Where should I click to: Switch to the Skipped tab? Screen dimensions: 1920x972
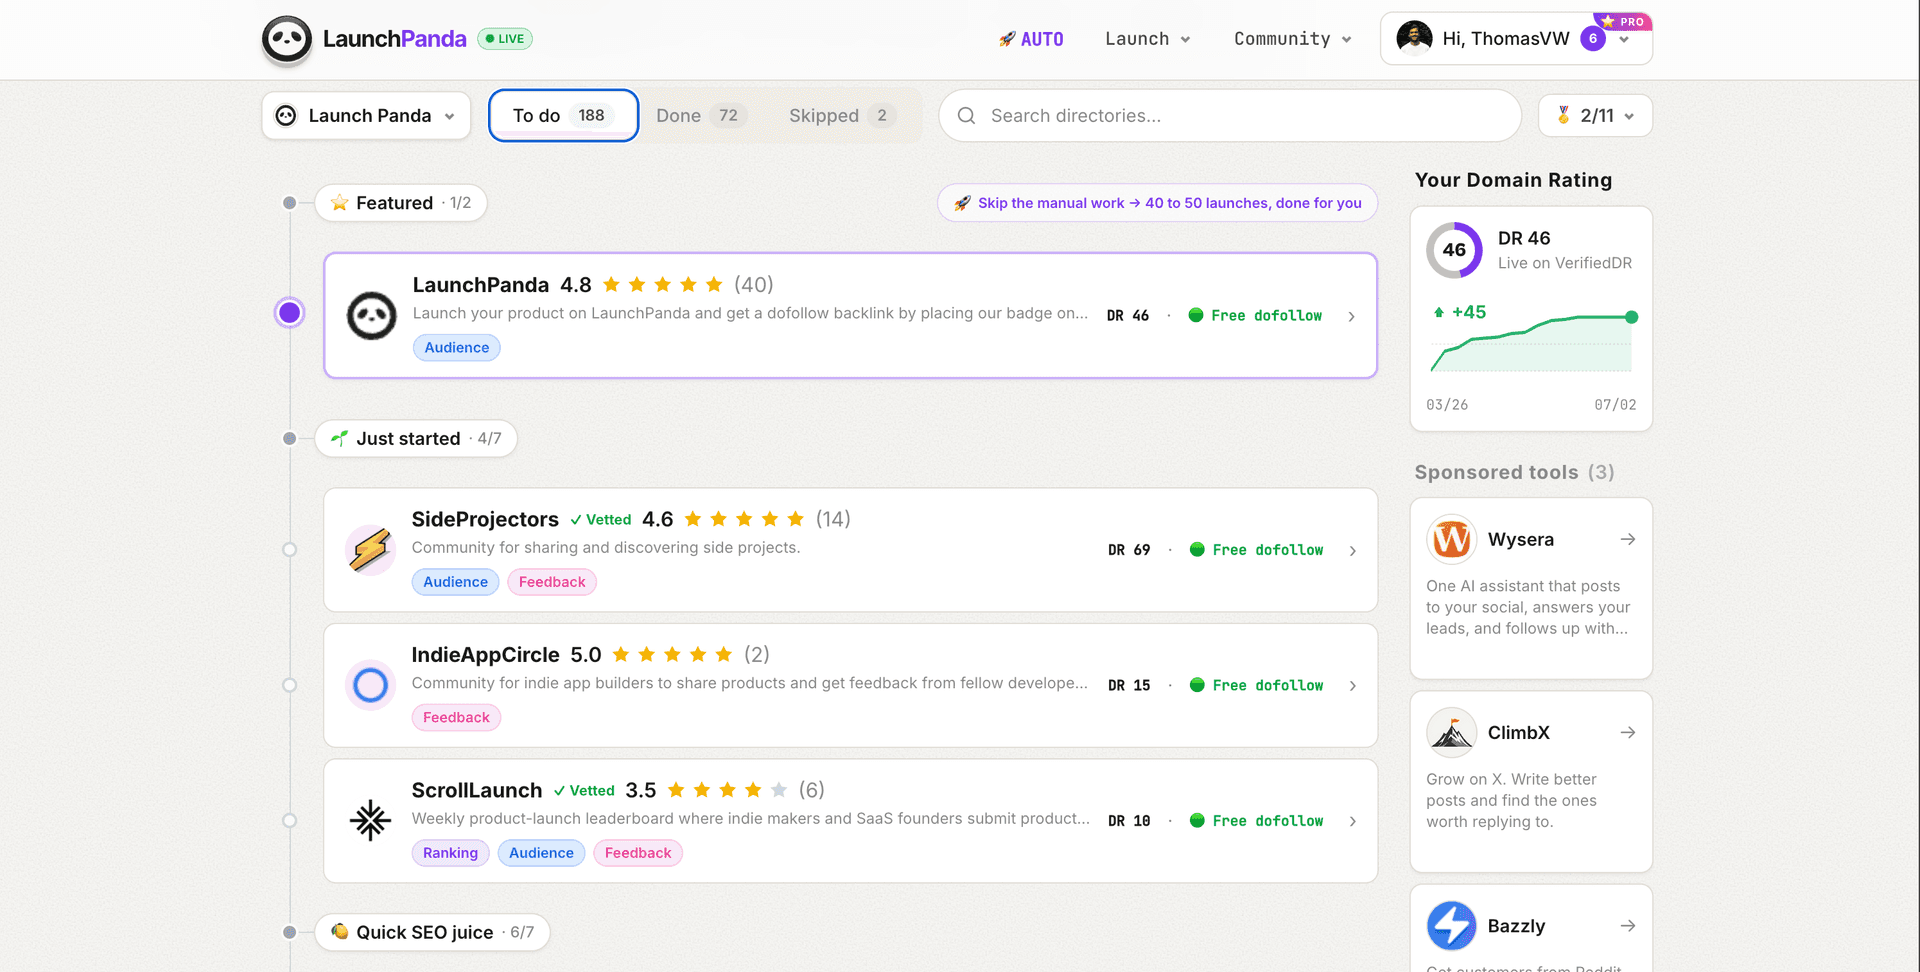pyautogui.click(x=841, y=116)
